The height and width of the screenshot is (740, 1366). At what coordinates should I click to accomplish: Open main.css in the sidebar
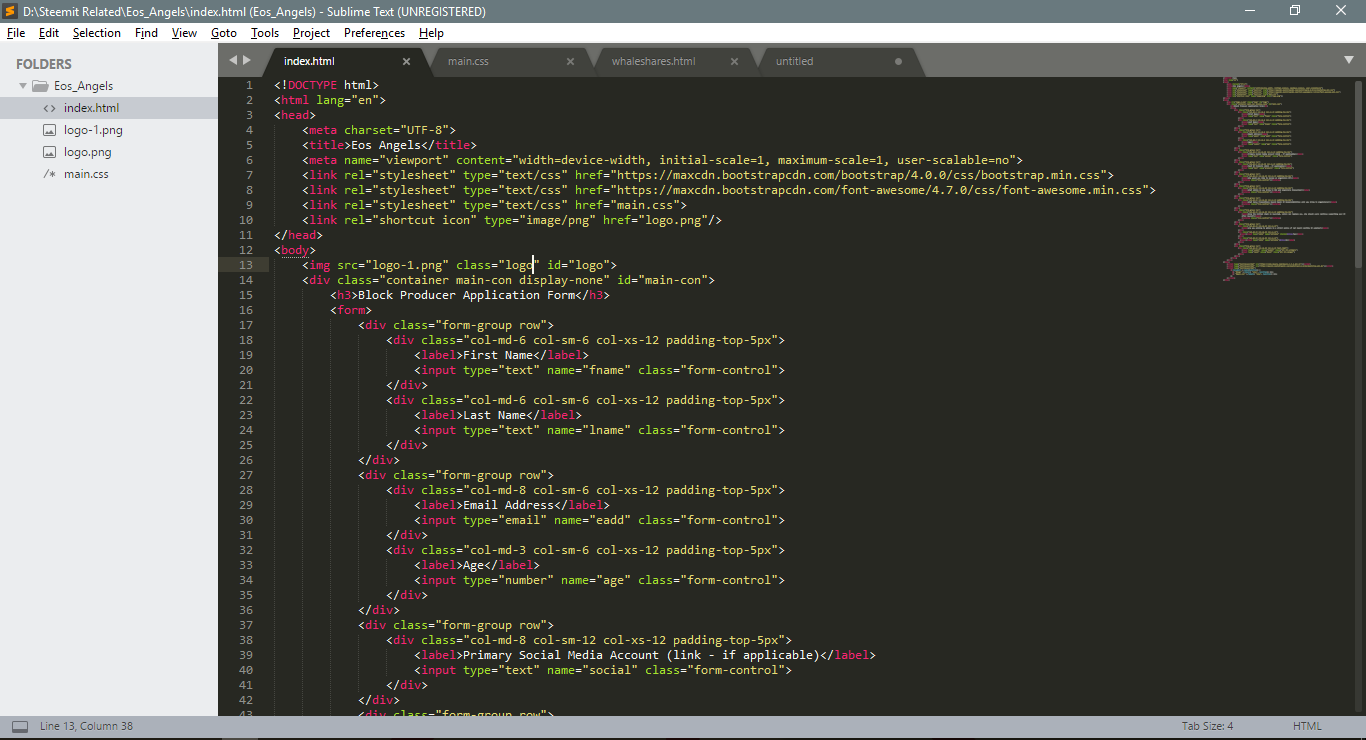point(109,174)
